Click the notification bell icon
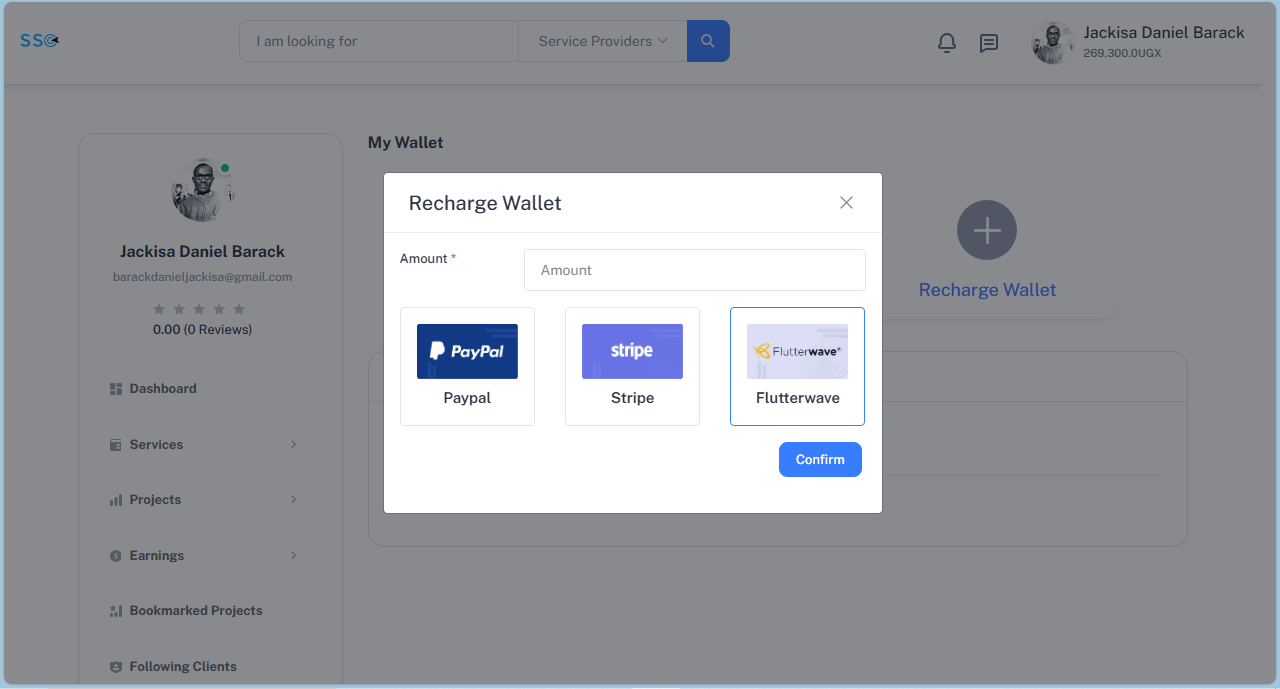1280x689 pixels. tap(946, 43)
